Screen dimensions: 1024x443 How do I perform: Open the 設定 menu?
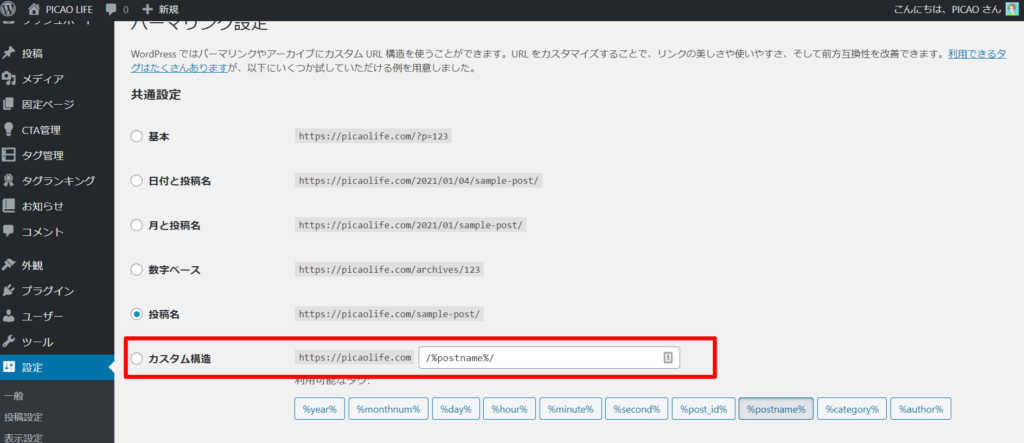point(57,367)
